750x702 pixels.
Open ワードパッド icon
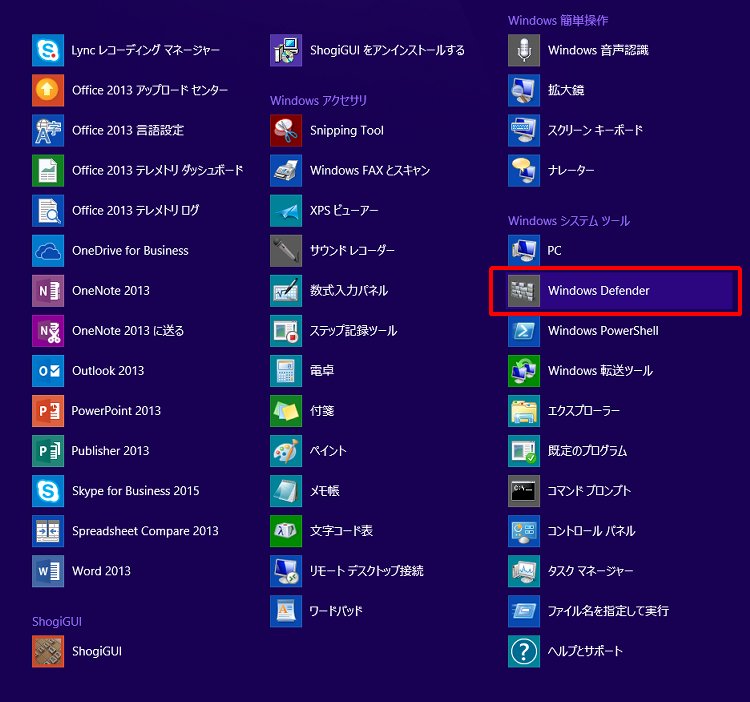(x=286, y=611)
